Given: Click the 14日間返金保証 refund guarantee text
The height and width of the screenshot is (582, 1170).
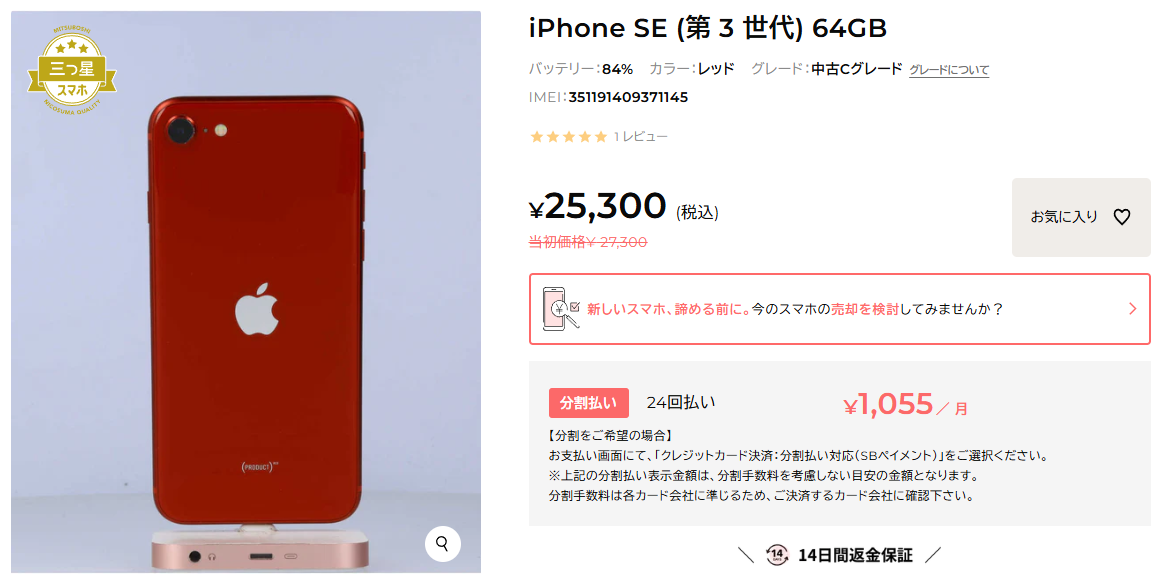Looking at the screenshot, I should pyautogui.click(x=855, y=555).
